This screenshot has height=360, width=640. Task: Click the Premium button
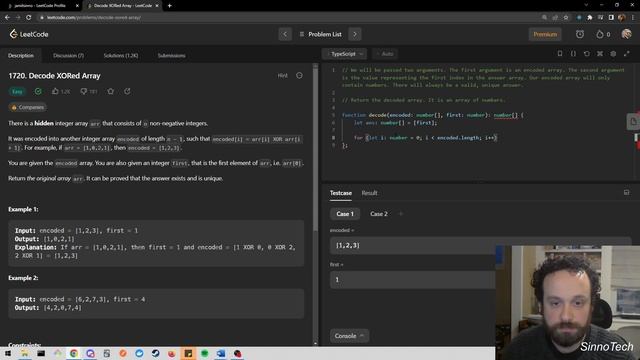pos(545,34)
